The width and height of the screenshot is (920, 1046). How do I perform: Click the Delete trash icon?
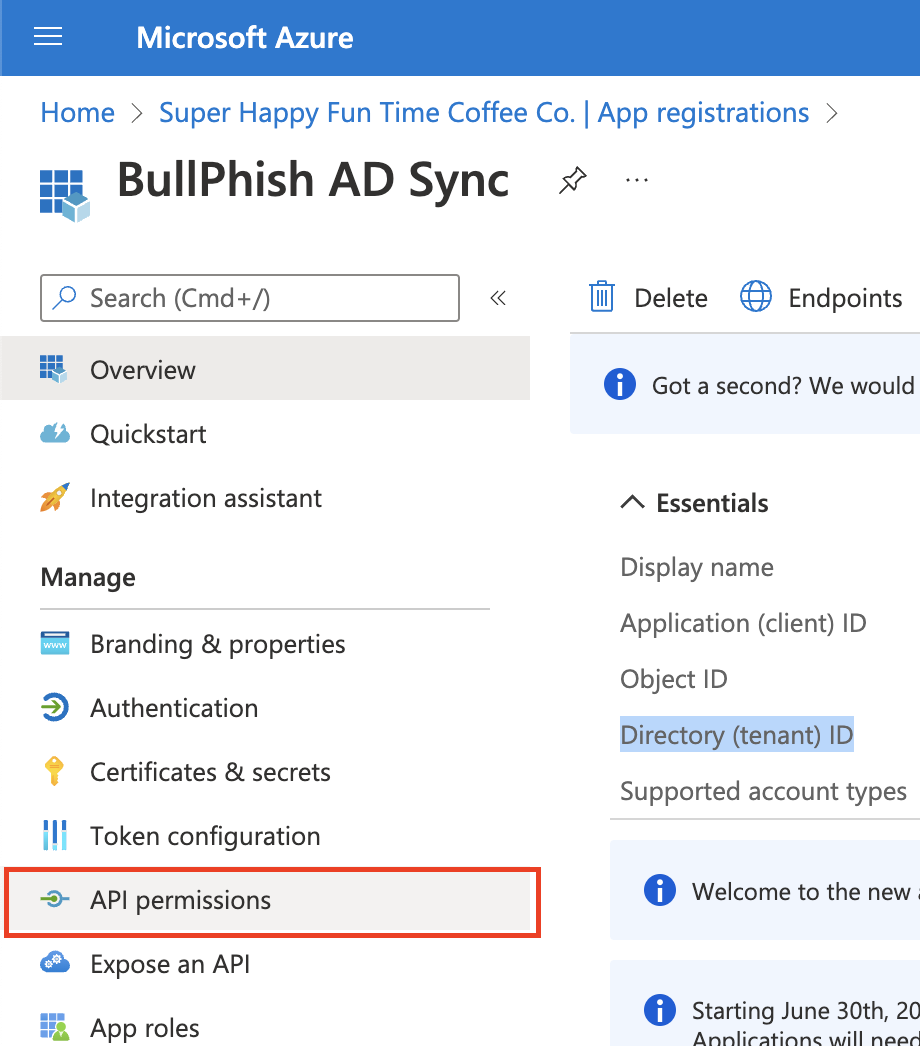(601, 297)
